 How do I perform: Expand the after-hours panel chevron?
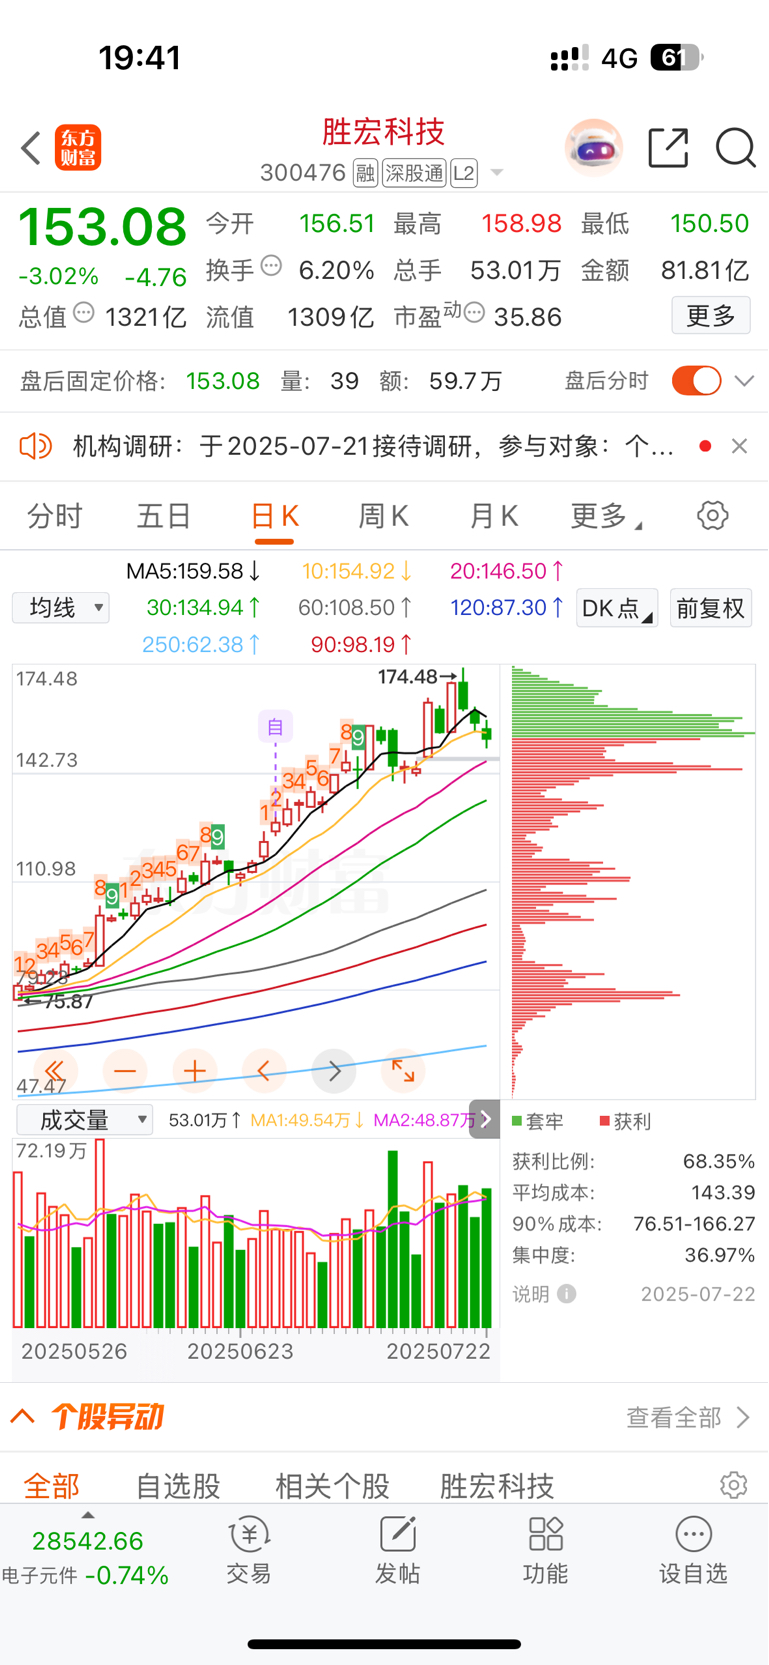(744, 381)
